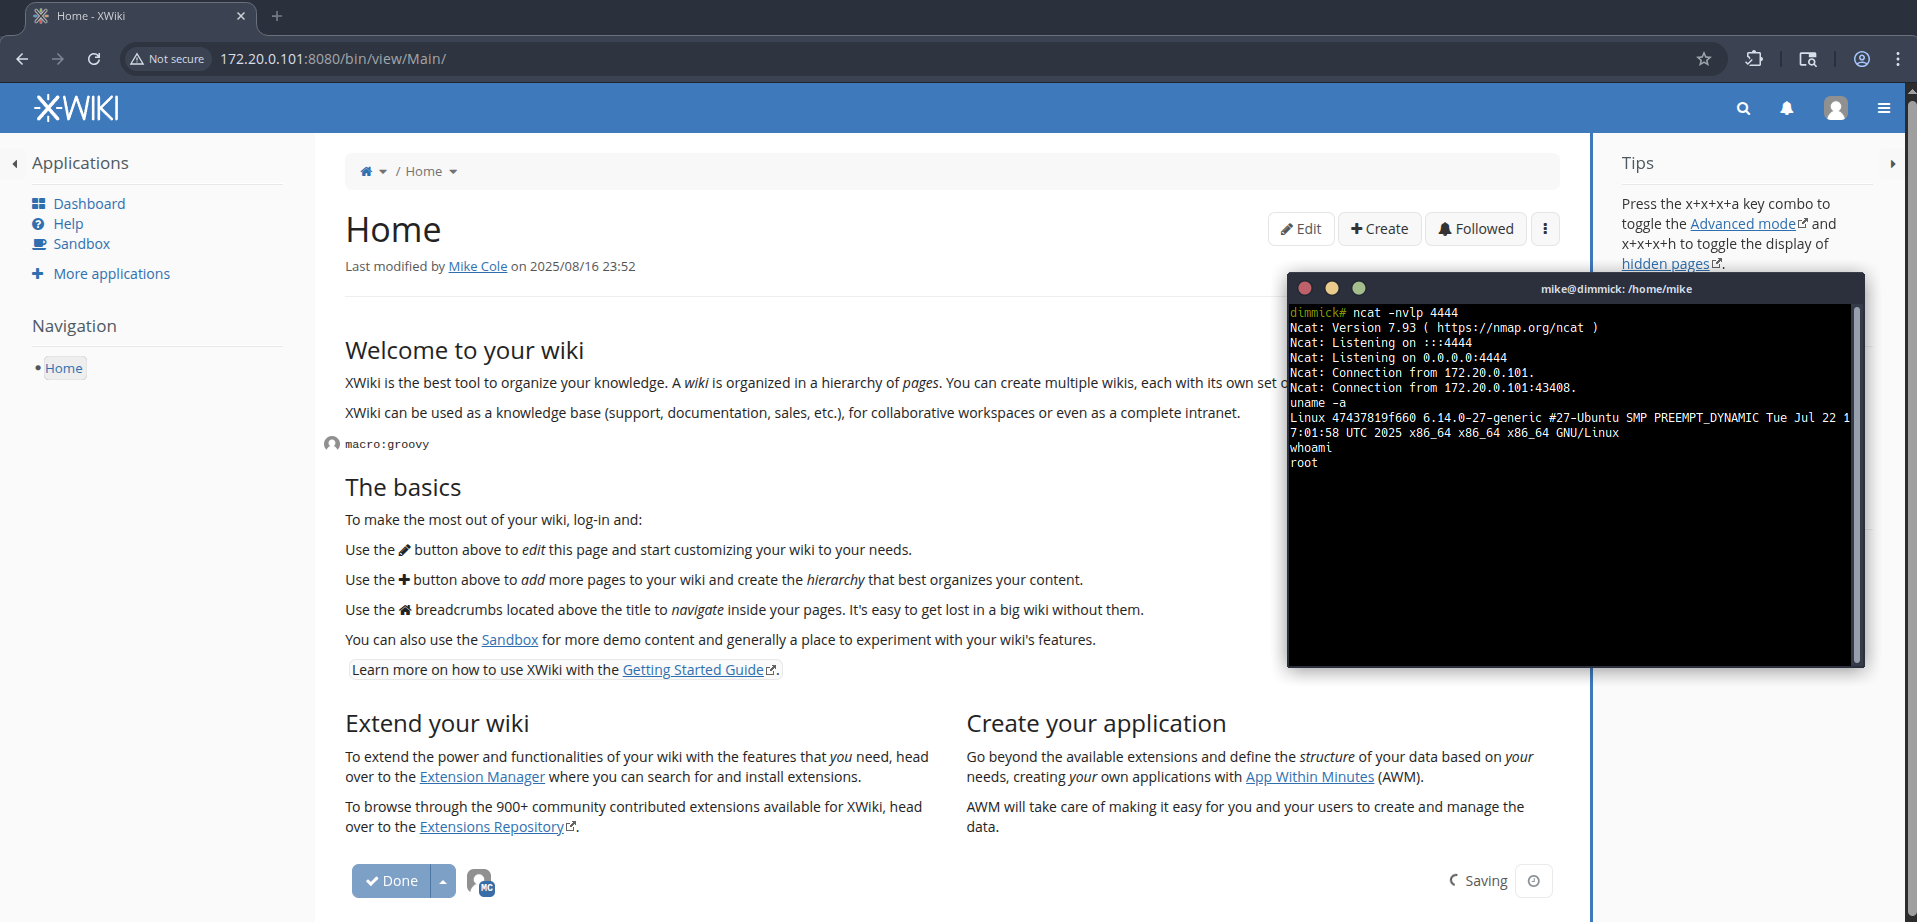Click the icon left of the Chrome profile icon
Image resolution: width=1917 pixels, height=922 pixels.
[1808, 59]
